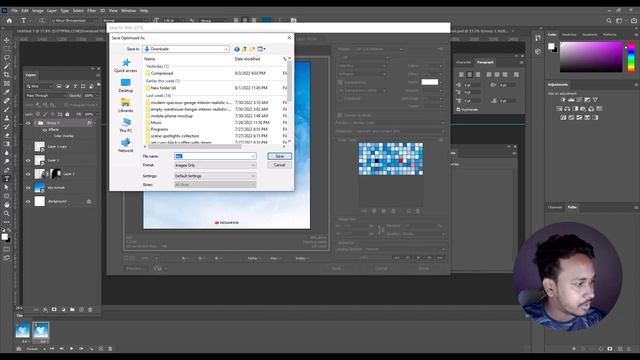The width and height of the screenshot is (640, 360).
Task: Open the Image menu
Action: point(38,11)
